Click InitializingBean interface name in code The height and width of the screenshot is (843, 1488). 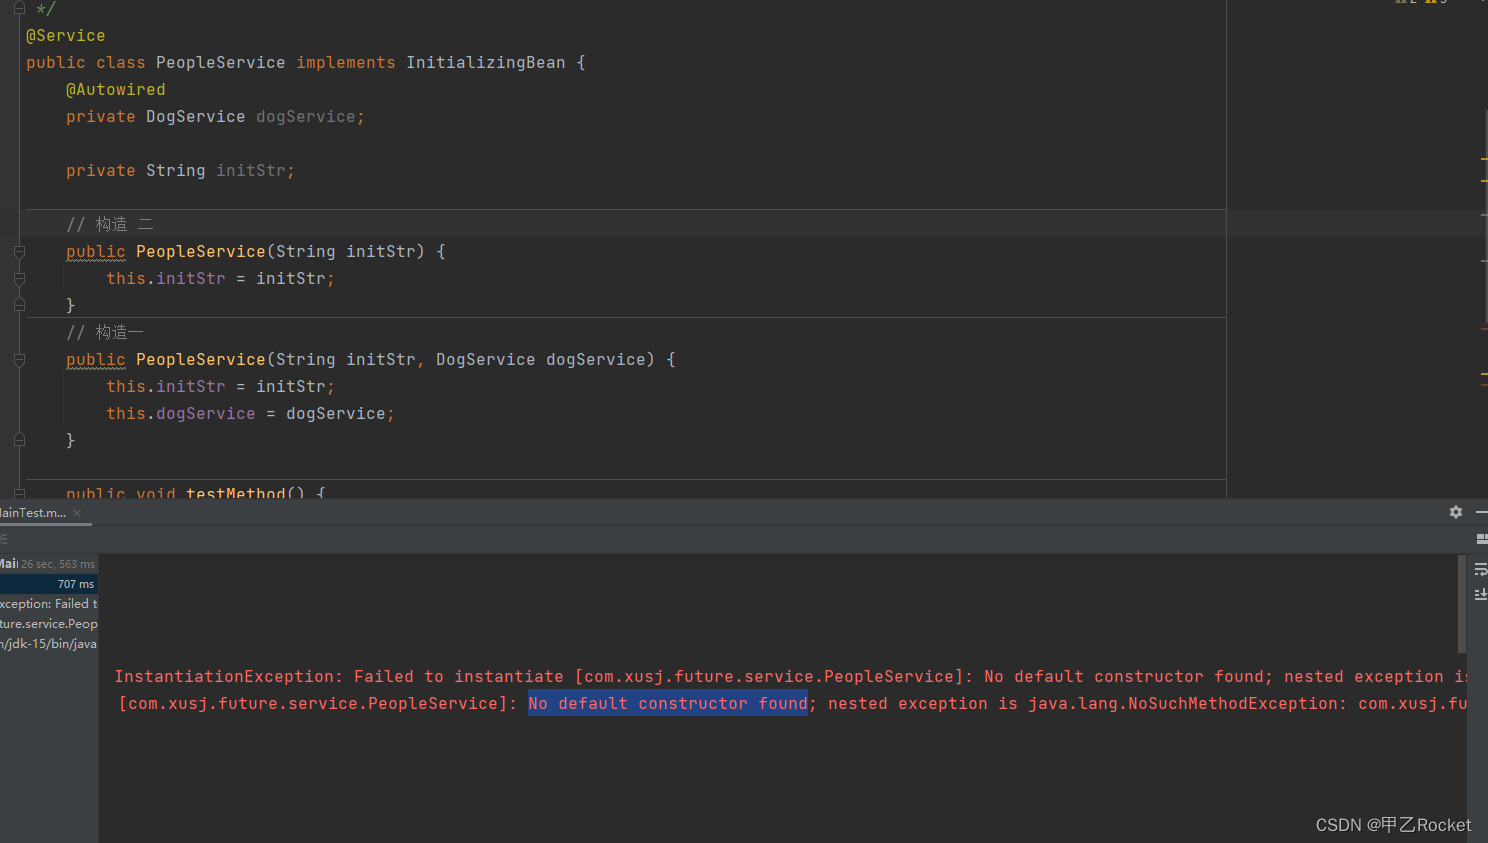pyautogui.click(x=486, y=62)
